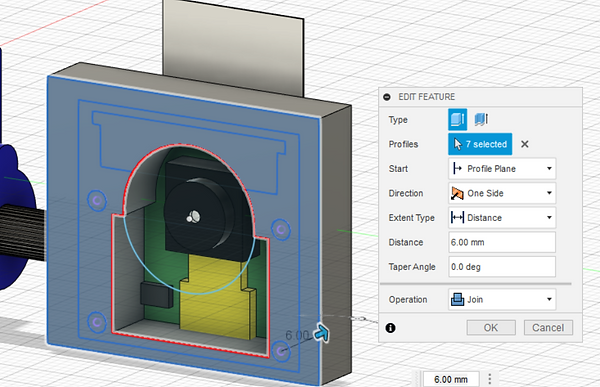Click the 7 selected profiles selector
The width and height of the screenshot is (600, 387).
(480, 144)
